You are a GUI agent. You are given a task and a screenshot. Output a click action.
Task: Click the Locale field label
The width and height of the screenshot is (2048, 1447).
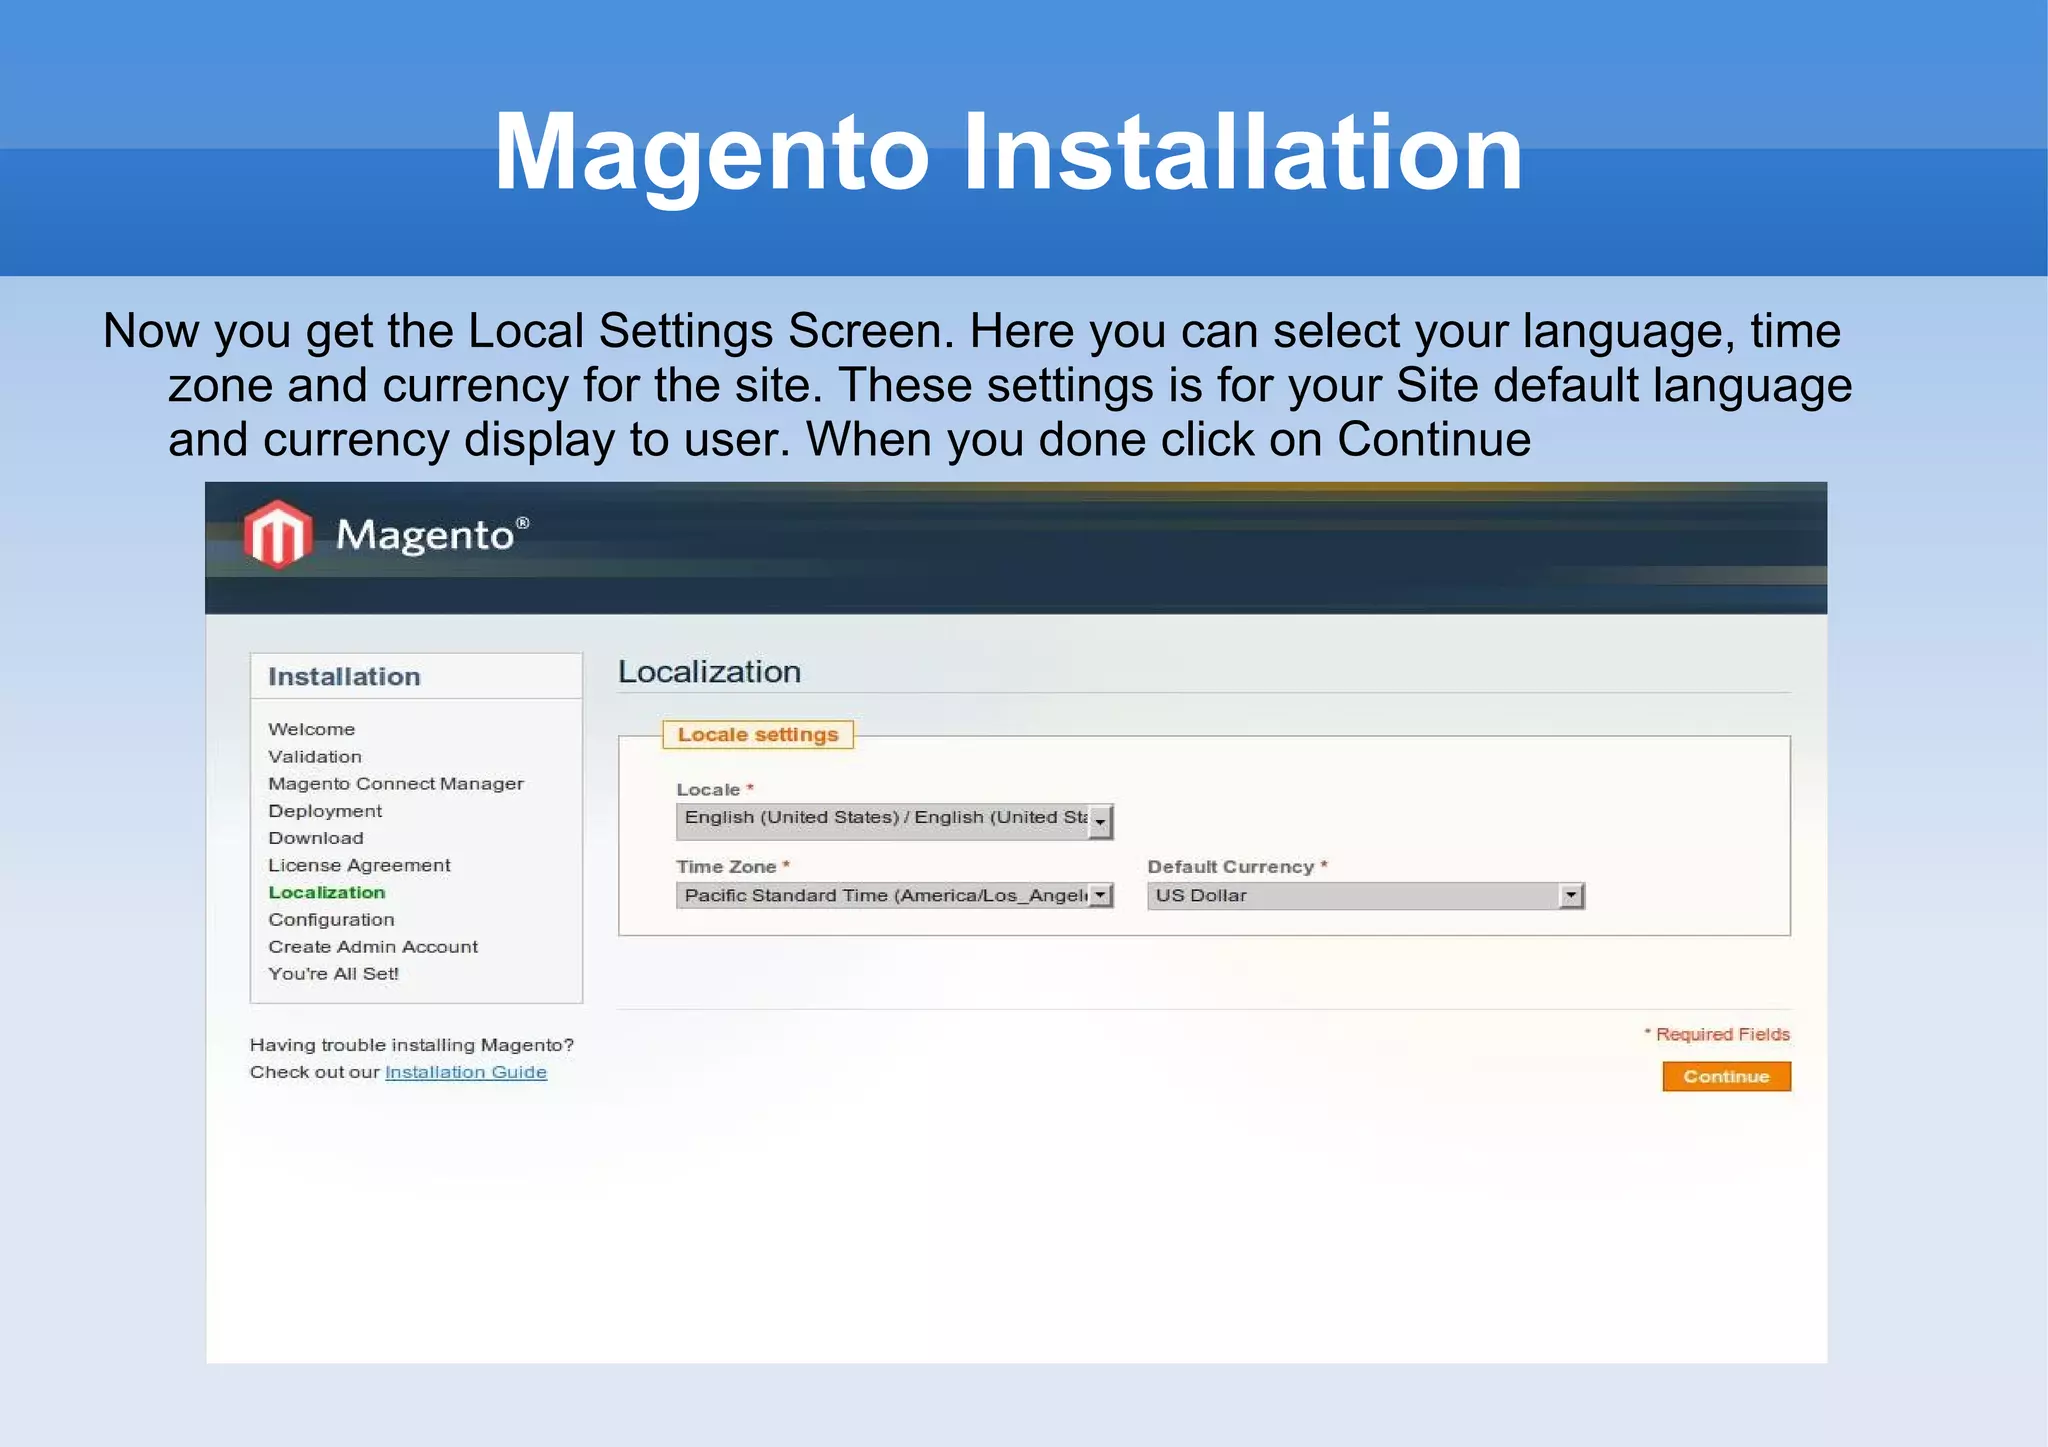tap(715, 789)
